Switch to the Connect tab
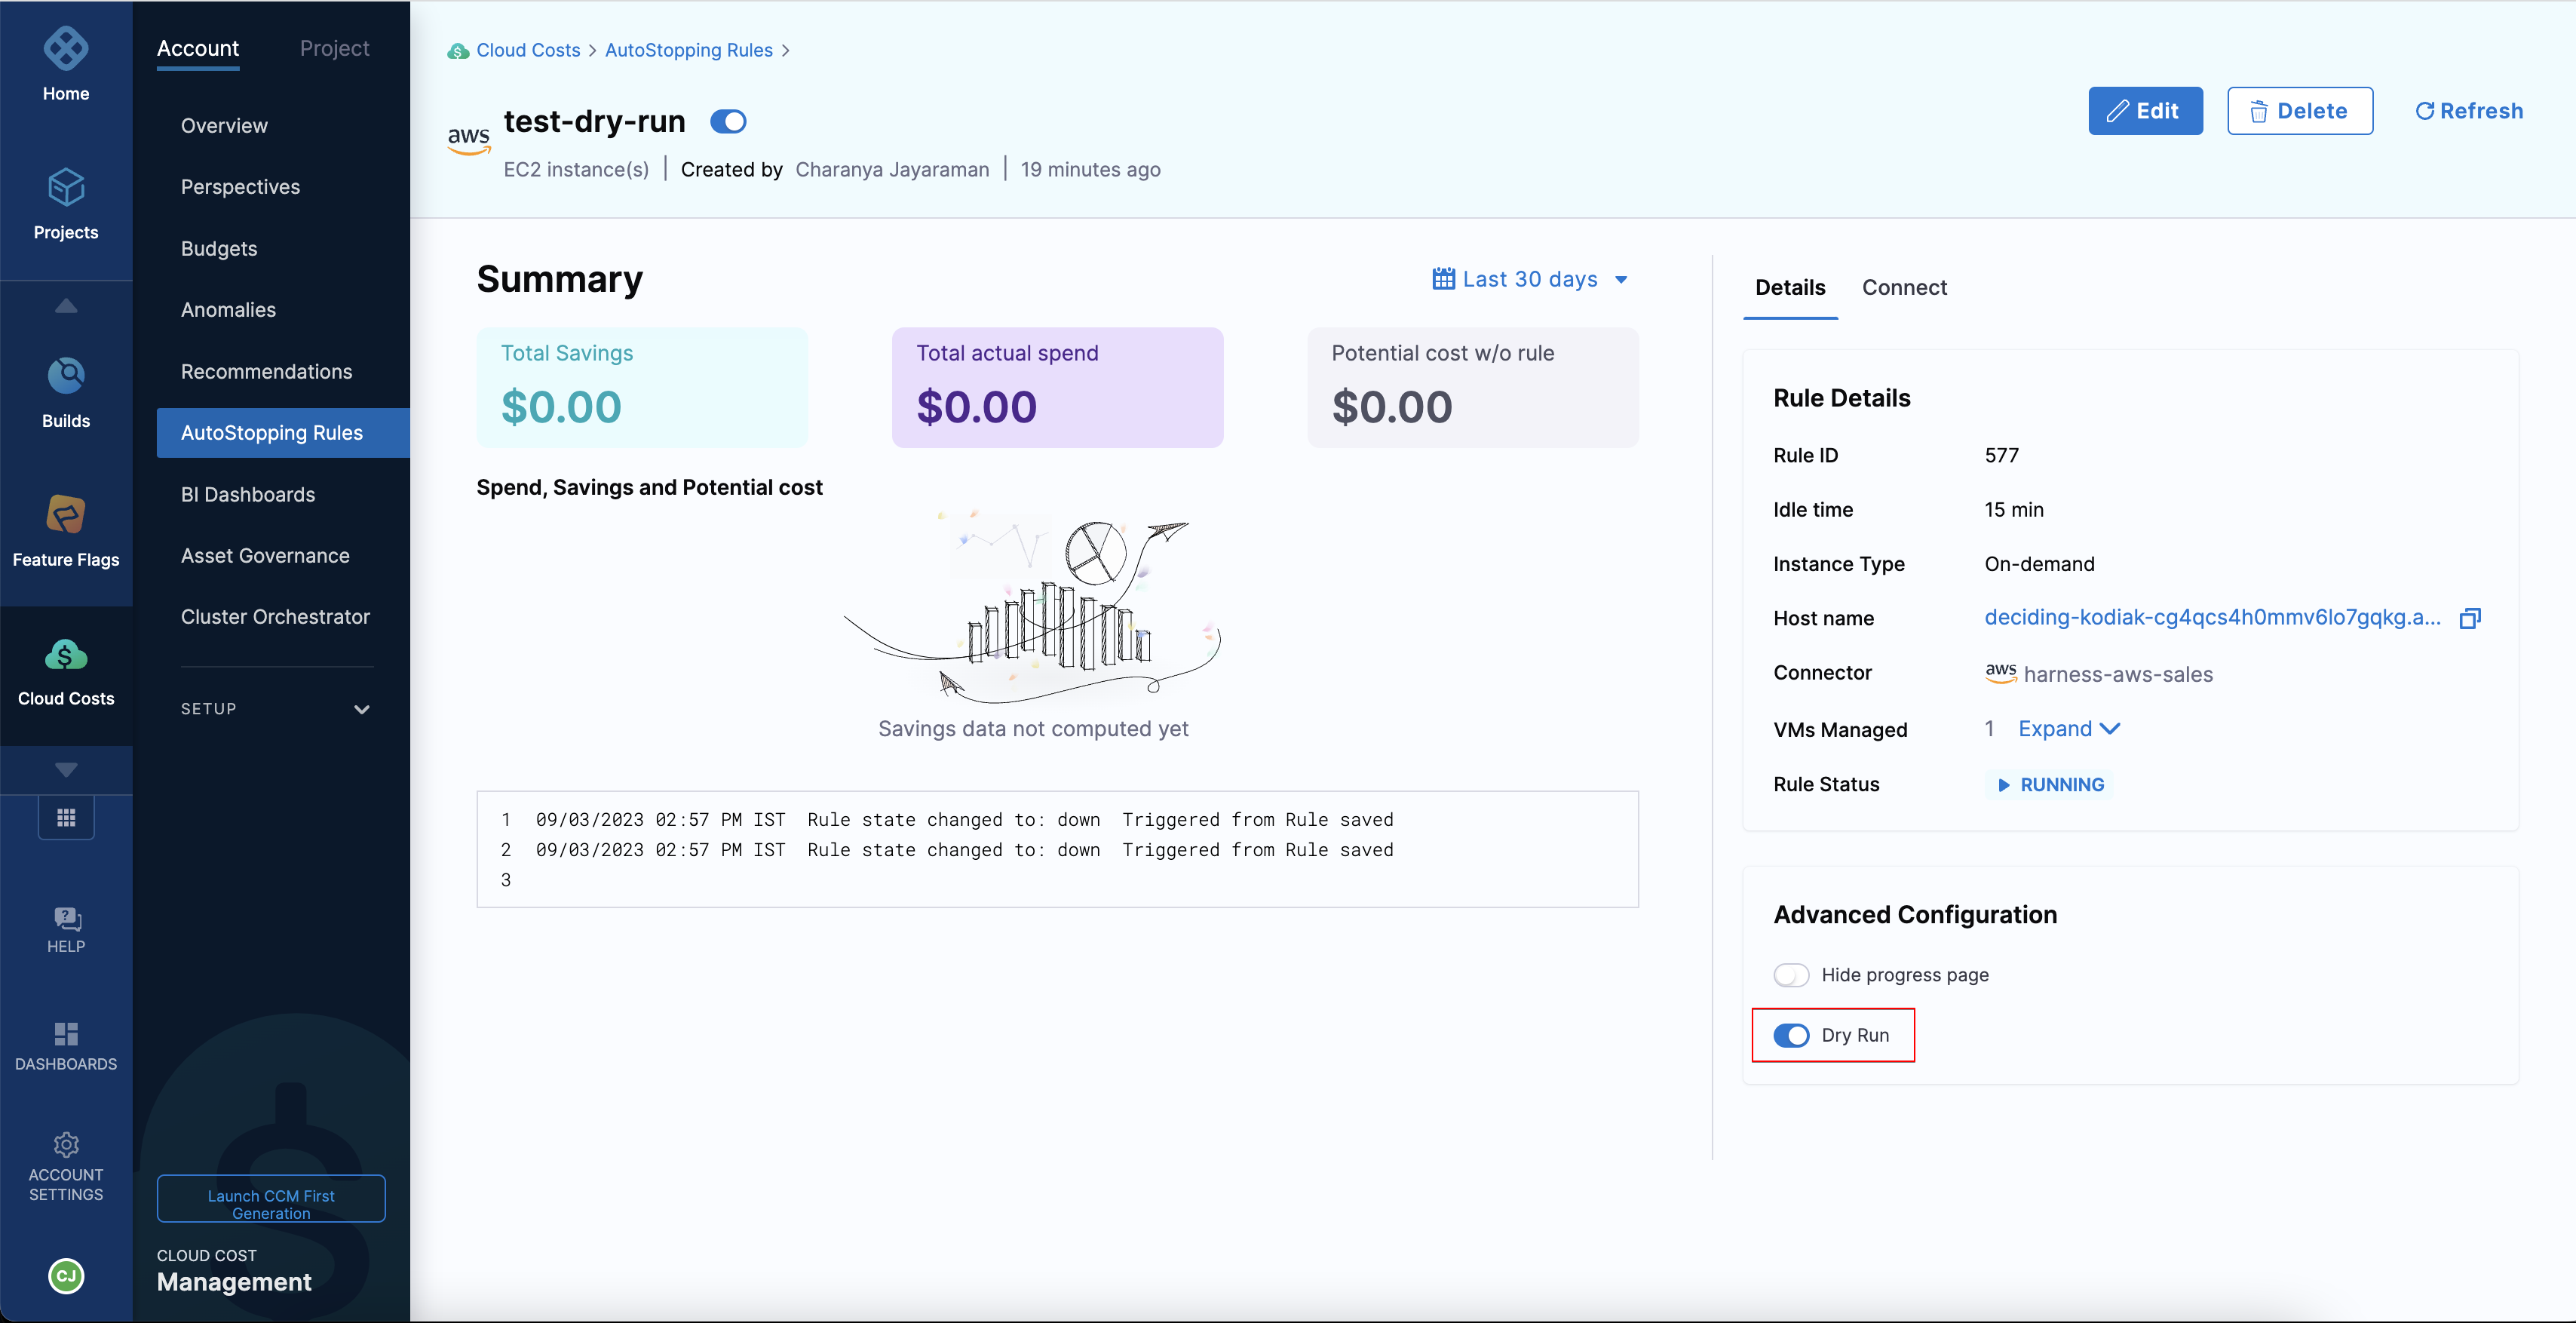The image size is (2576, 1323). (1904, 288)
